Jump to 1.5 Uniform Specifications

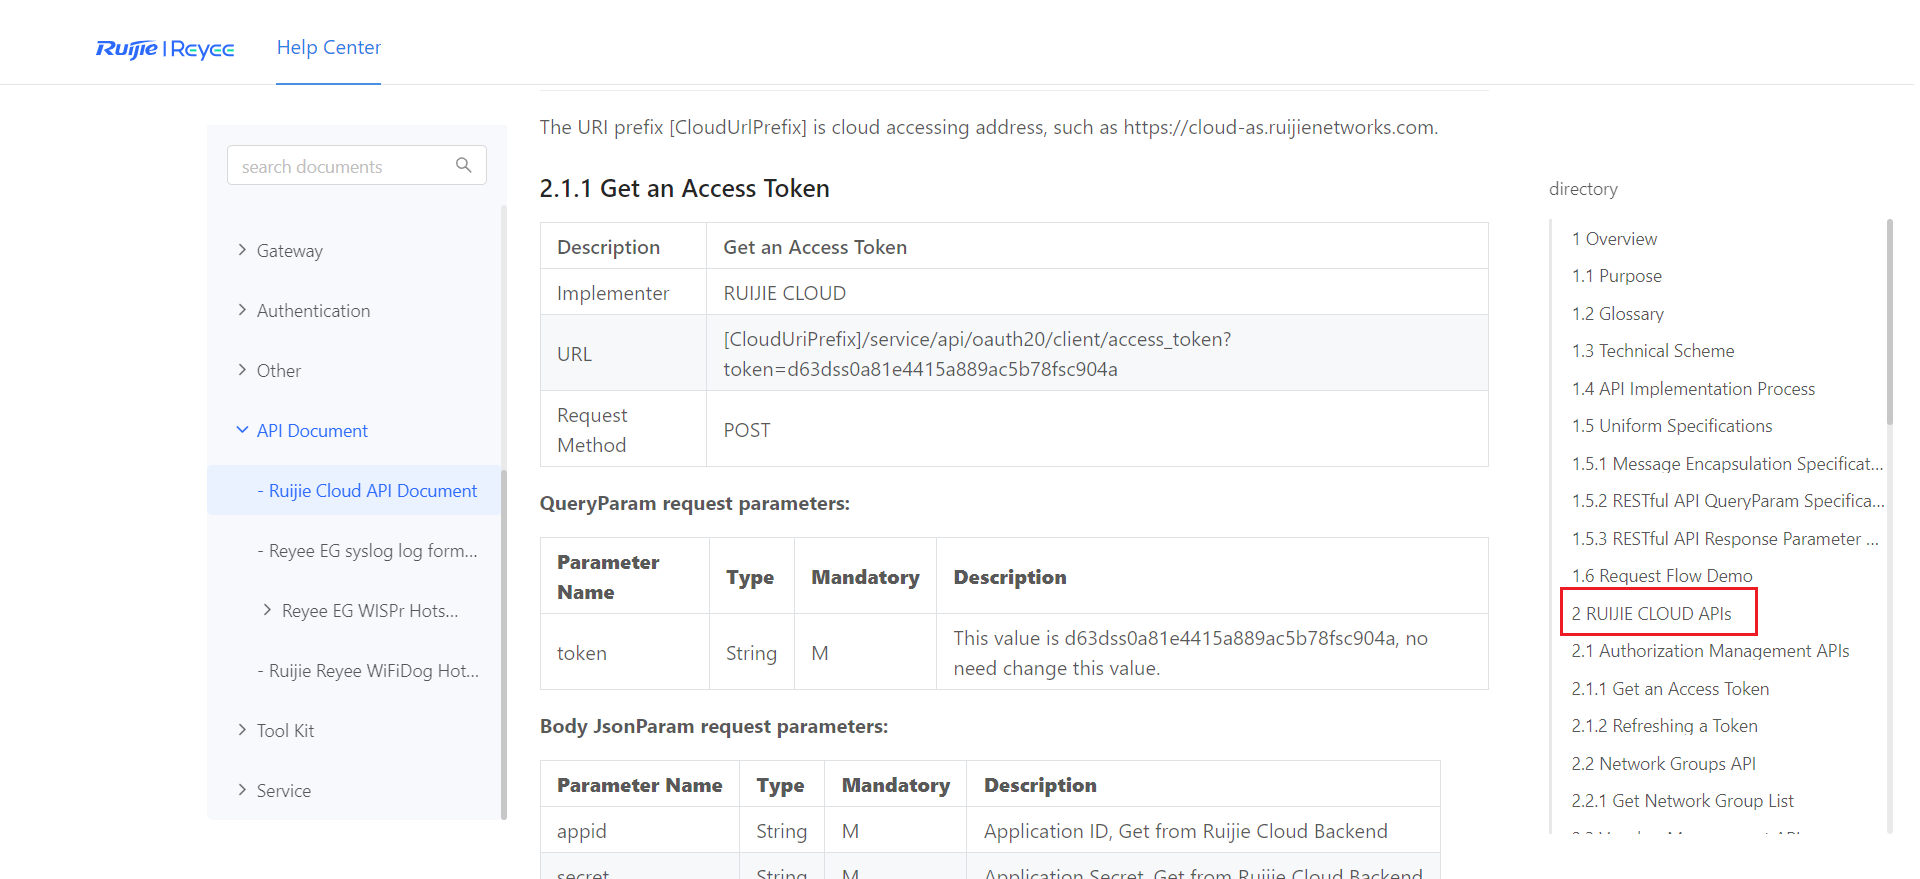(1671, 426)
